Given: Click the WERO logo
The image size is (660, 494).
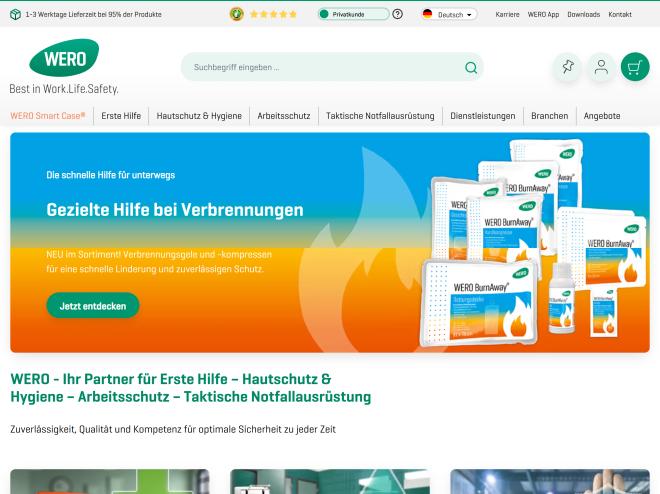Looking at the screenshot, I should tap(64, 58).
